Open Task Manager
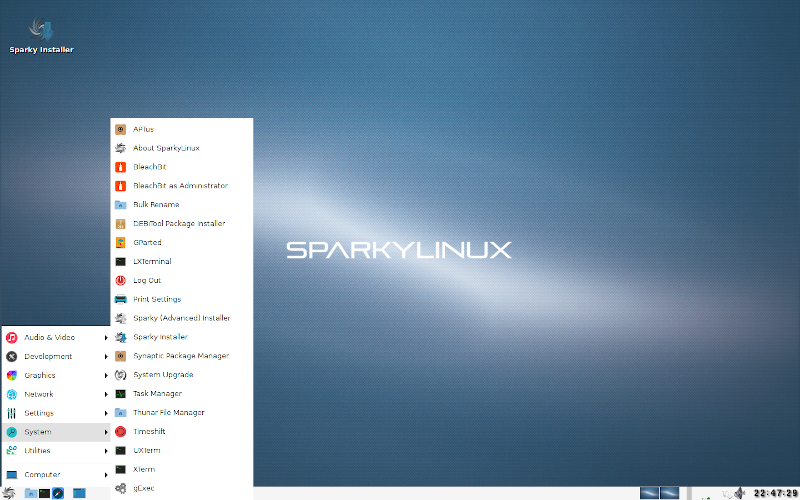 click(x=182, y=393)
